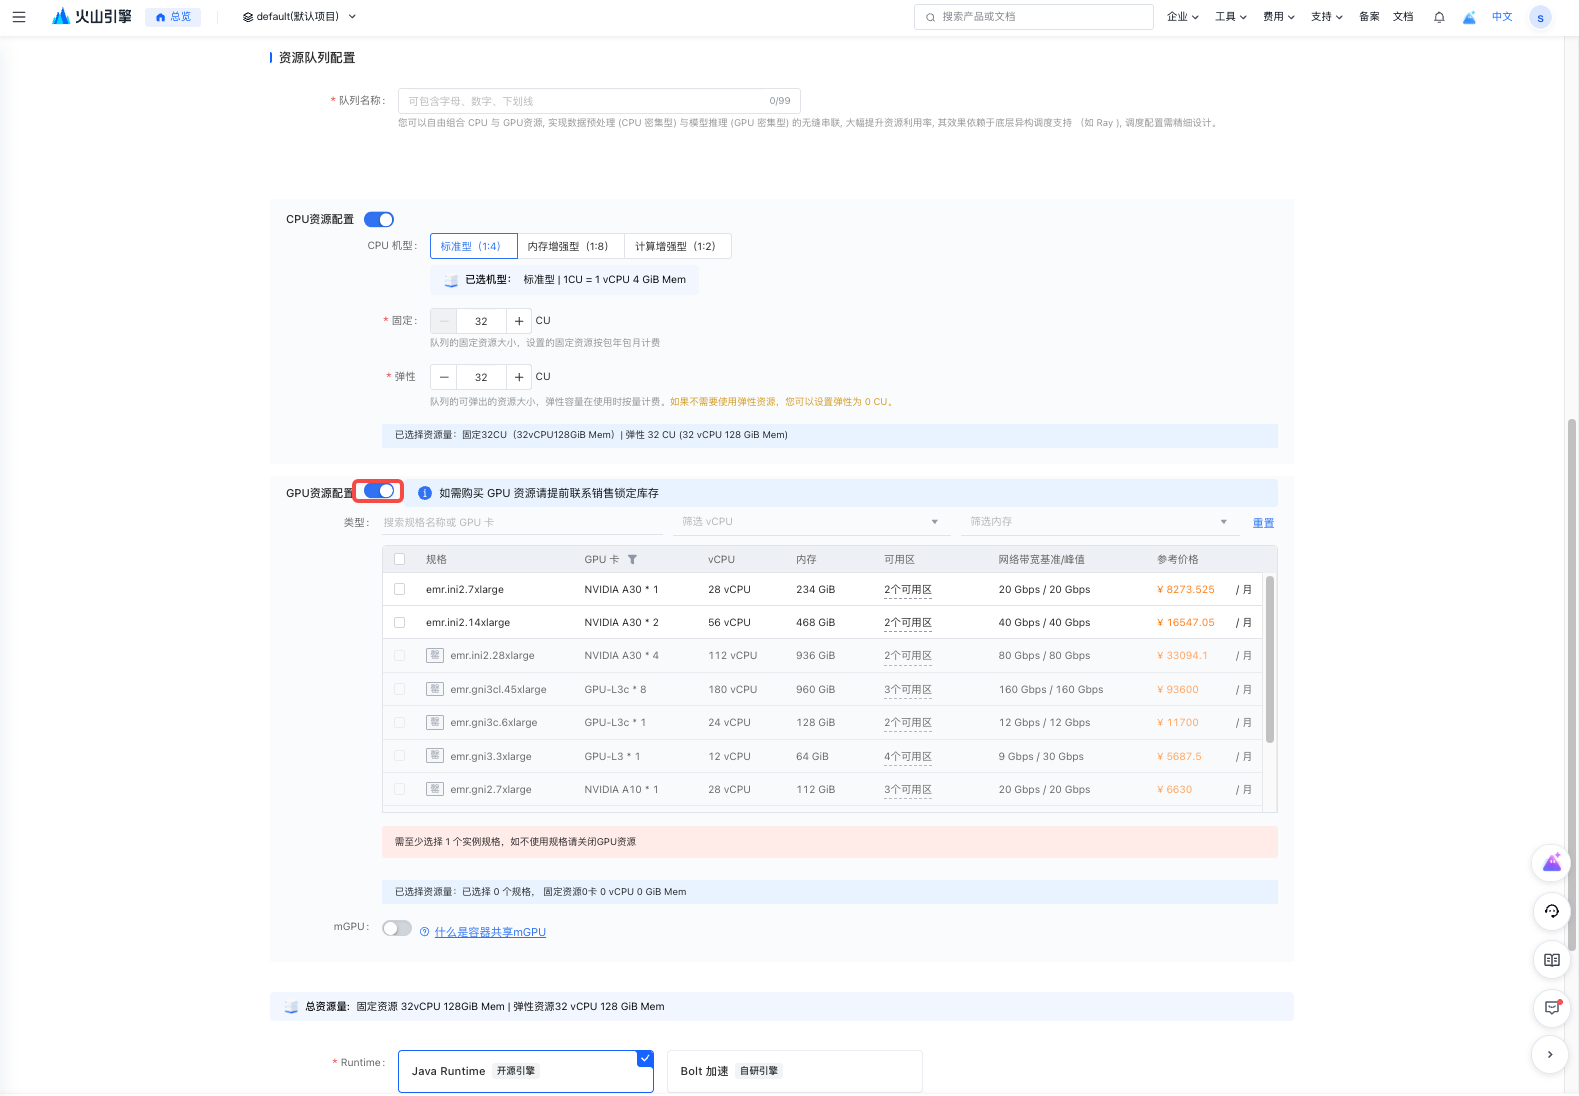1579x1096 pixels.
Task: Check the emr.gni2.7xlarge row checkbox
Action: (400, 789)
